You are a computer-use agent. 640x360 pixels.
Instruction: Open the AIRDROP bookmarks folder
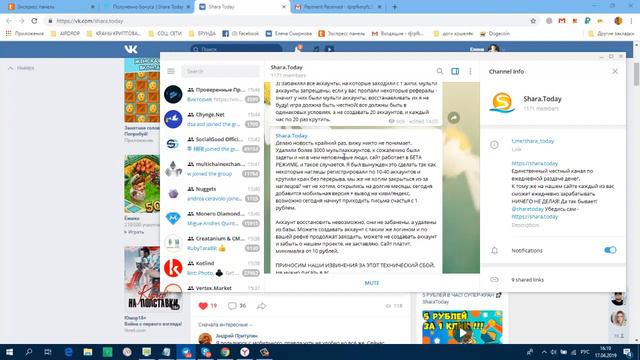65,34
